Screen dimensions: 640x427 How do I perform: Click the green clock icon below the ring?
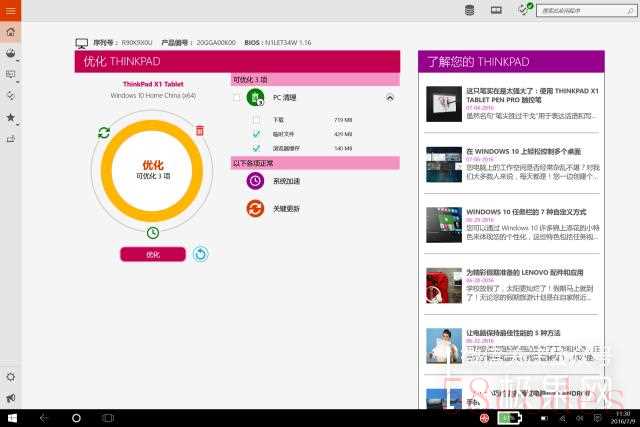[x=153, y=233]
